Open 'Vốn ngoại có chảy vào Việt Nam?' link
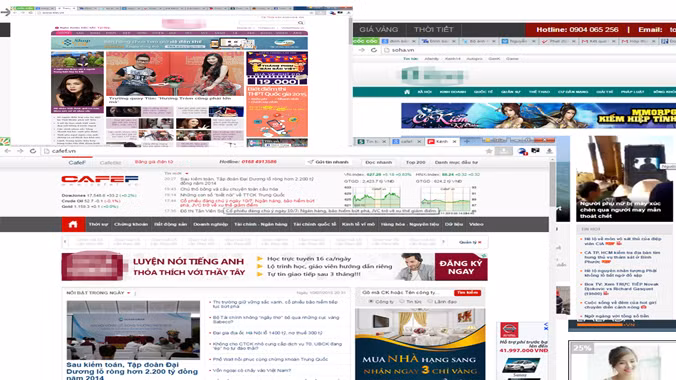676x380 pixels. tap(252, 371)
